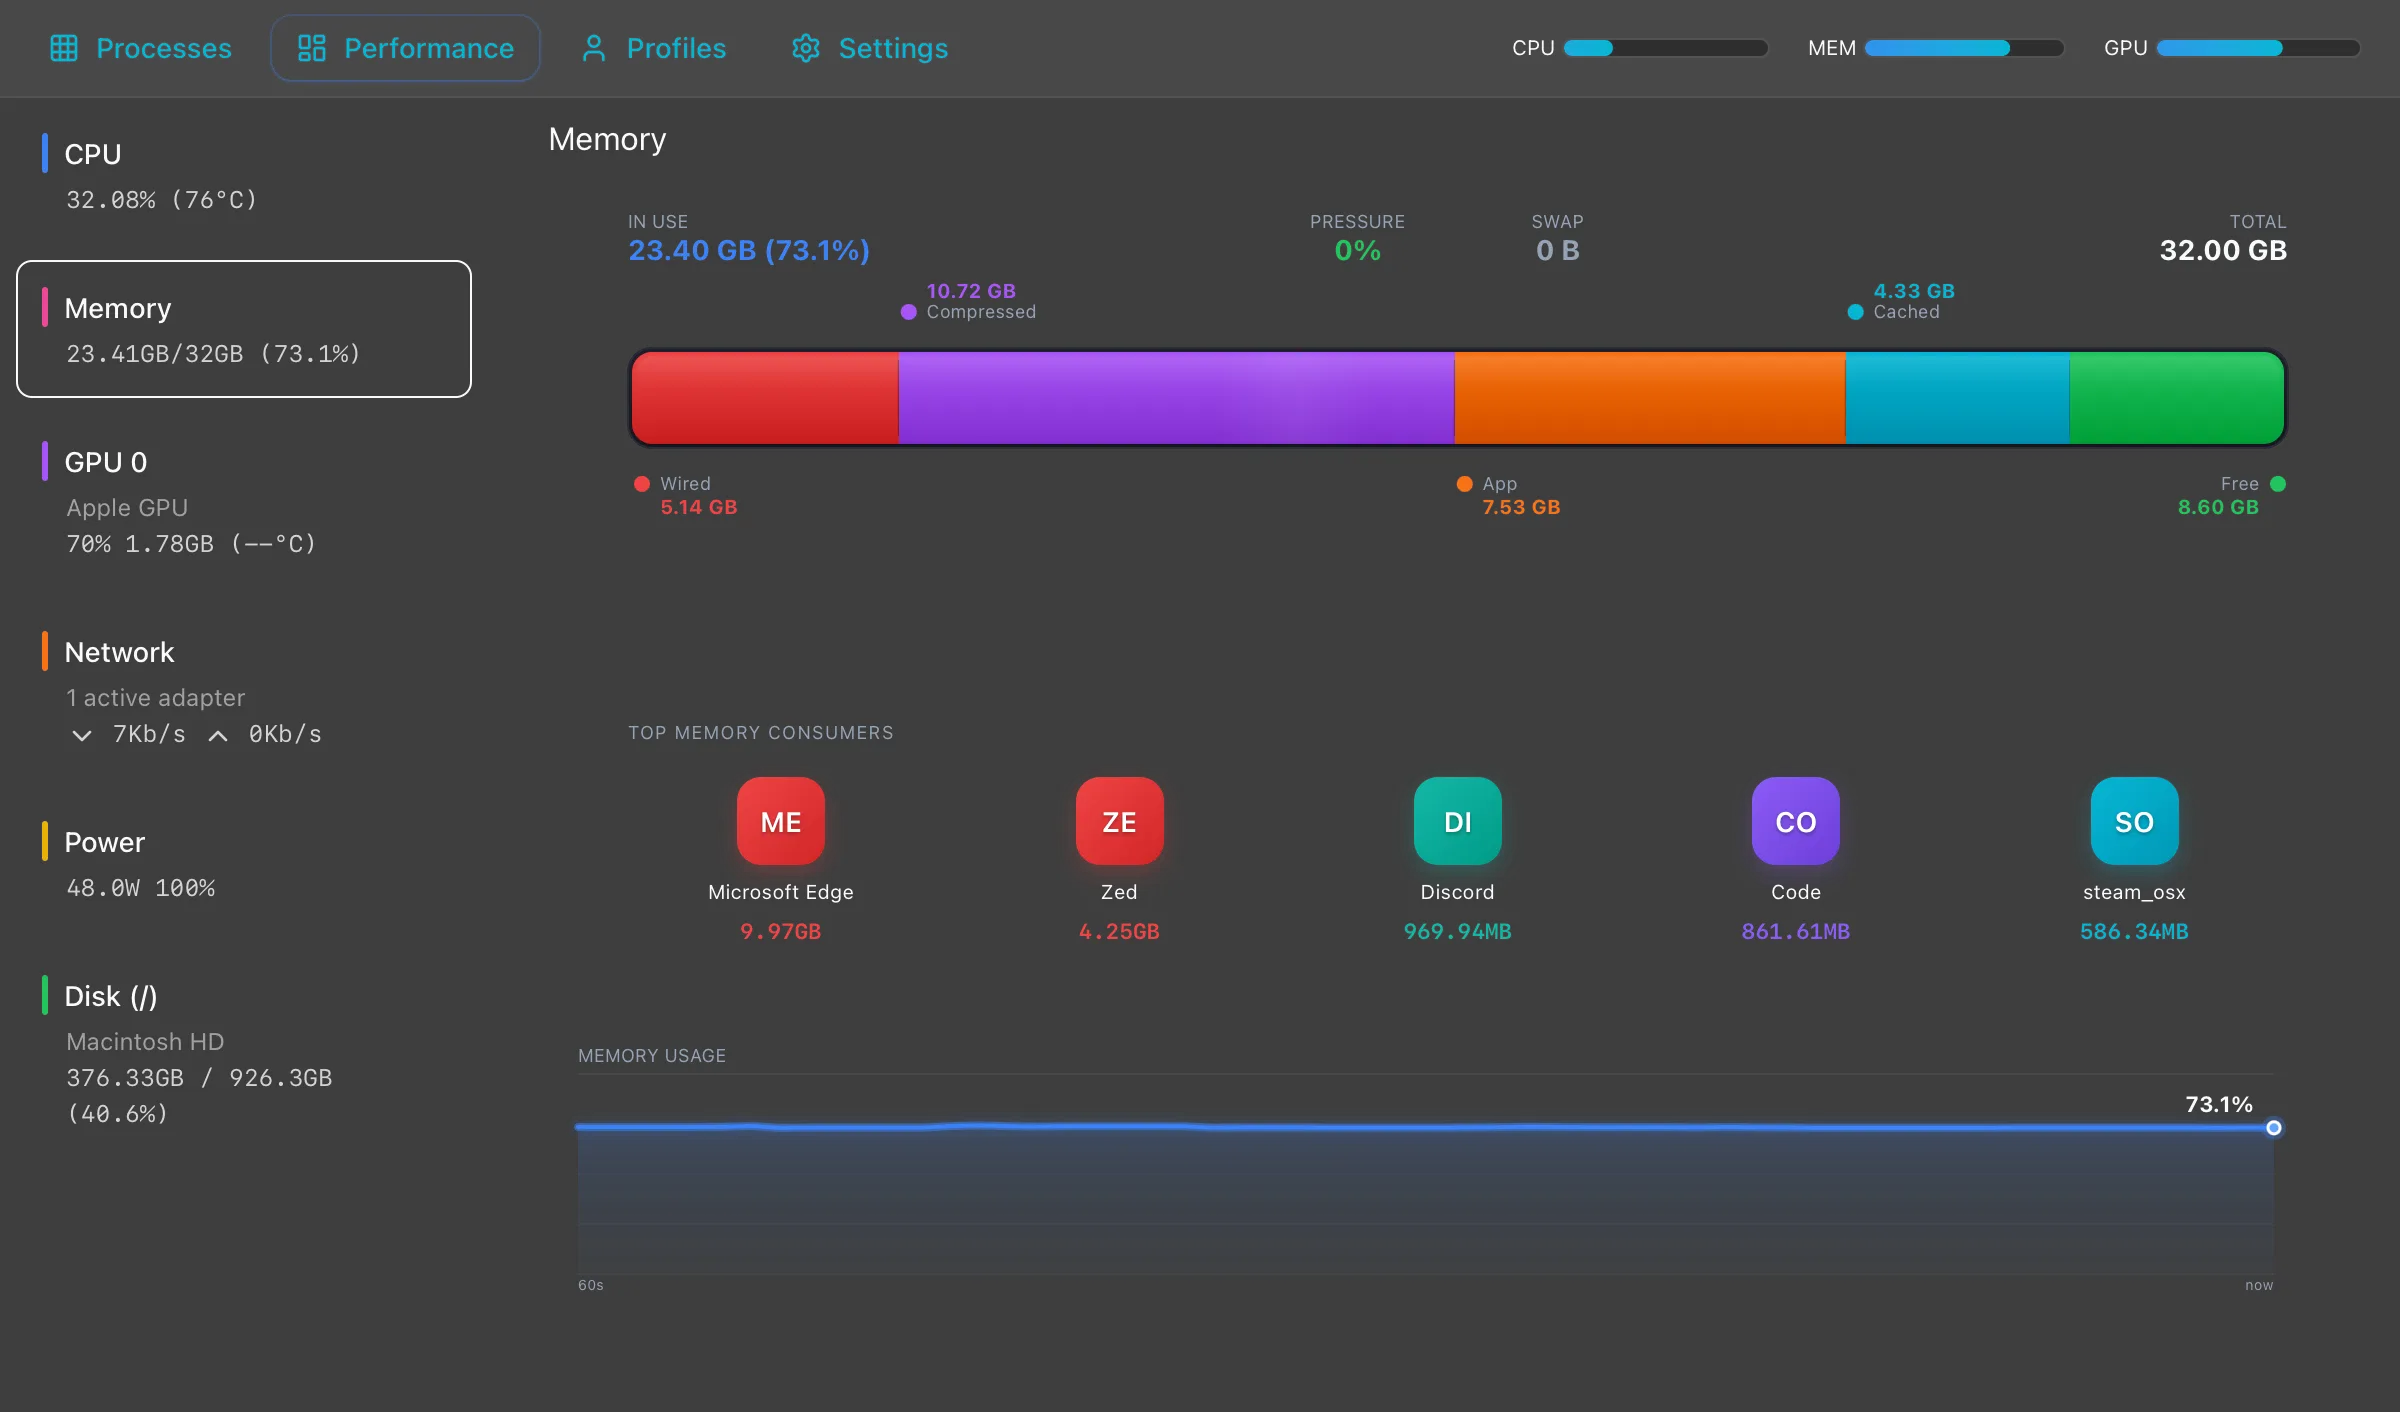Open the Power sidebar section
2400x1412 pixels.
140,863
